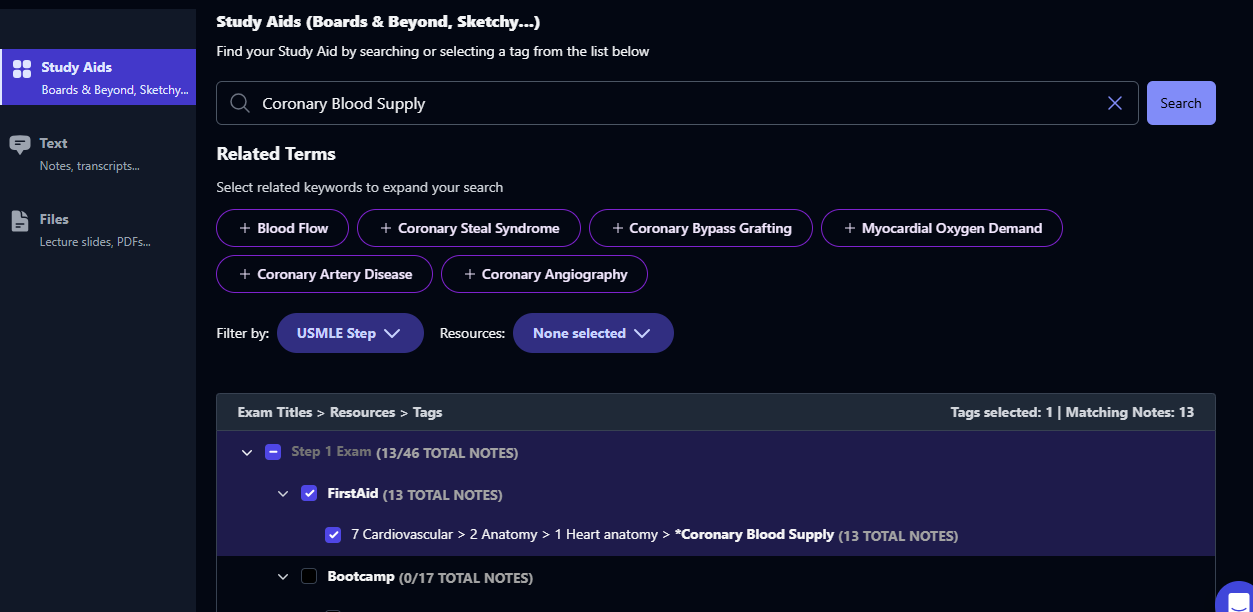Open the Resources None selected dropdown
1253x612 pixels.
592,333
